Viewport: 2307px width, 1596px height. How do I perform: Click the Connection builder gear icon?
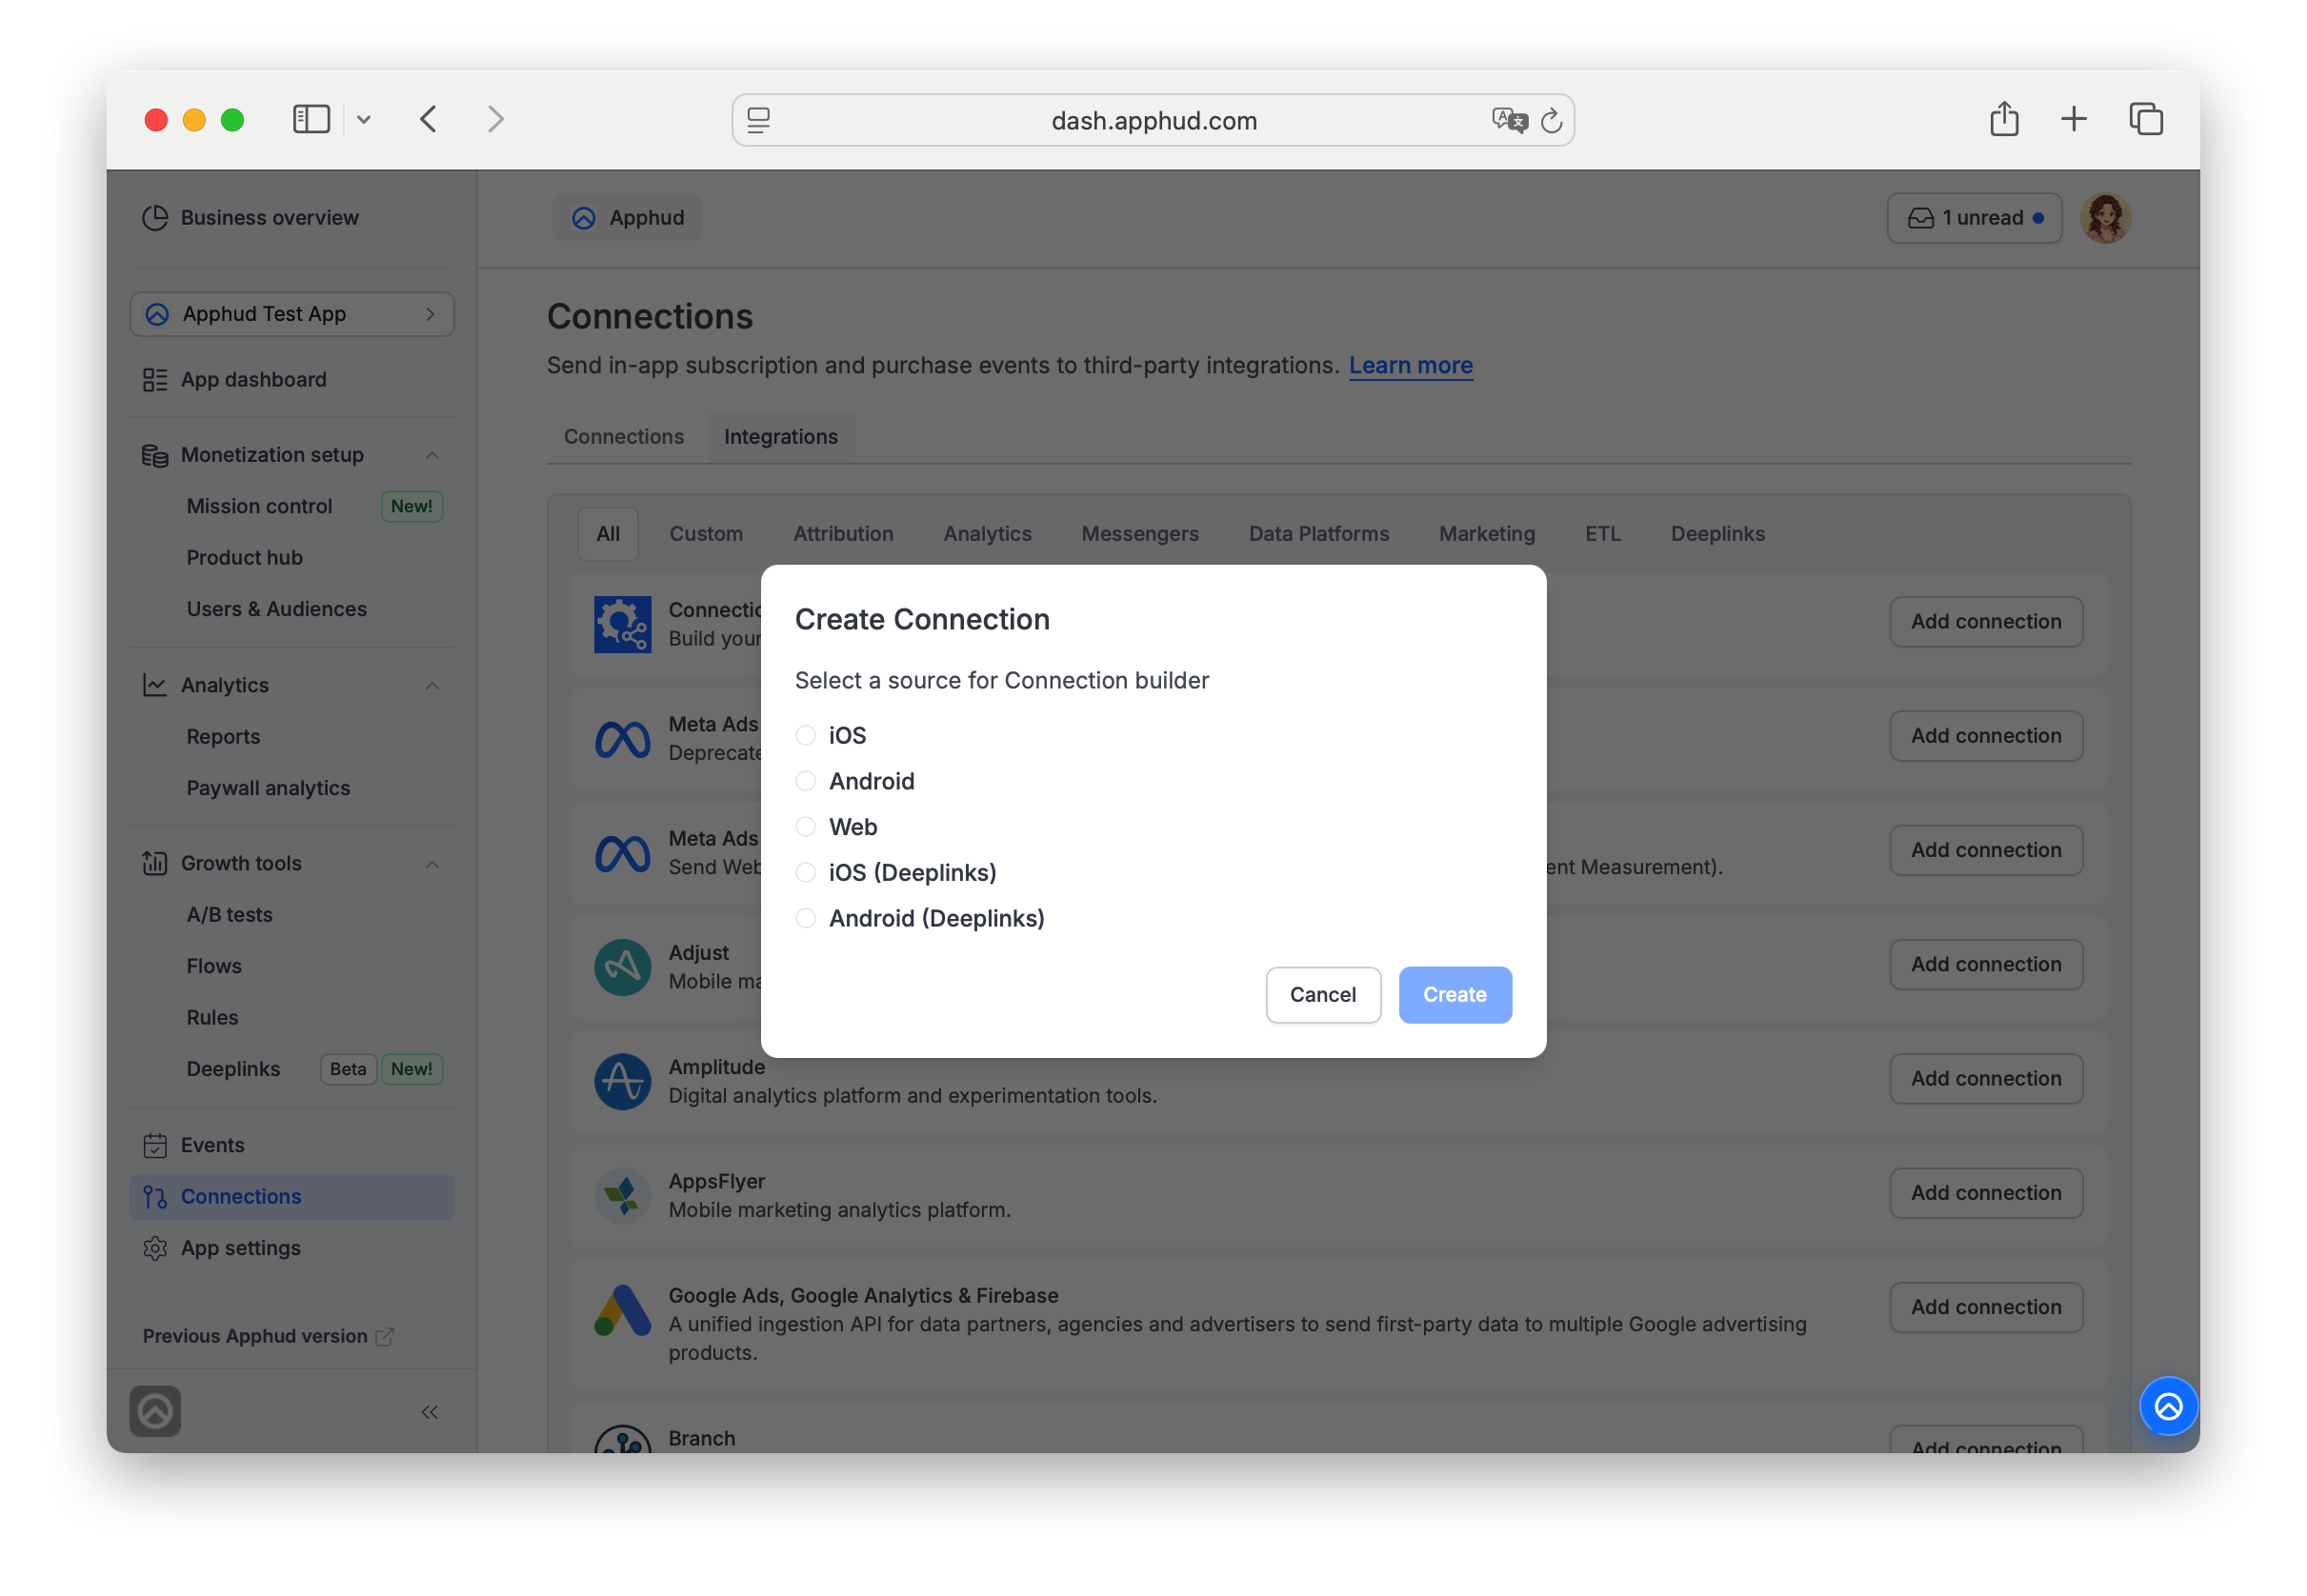[622, 624]
